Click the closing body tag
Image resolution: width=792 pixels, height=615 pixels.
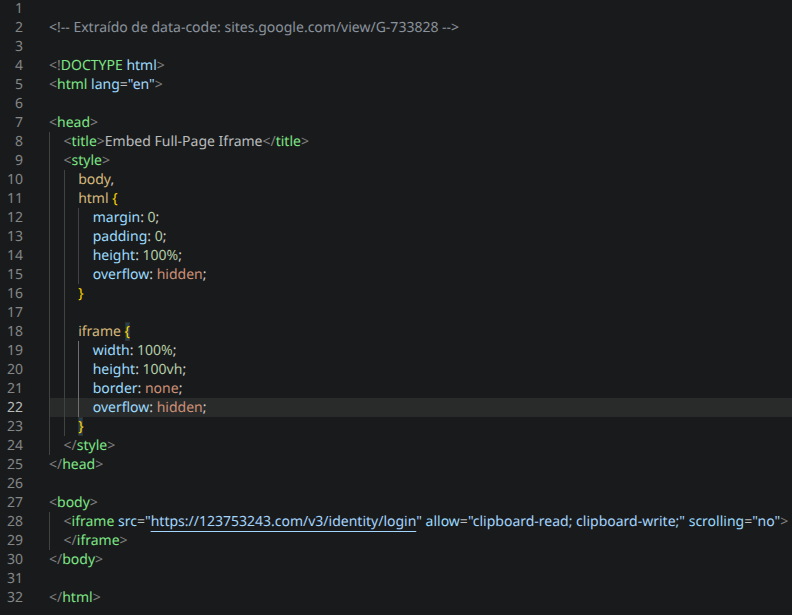click(76, 559)
